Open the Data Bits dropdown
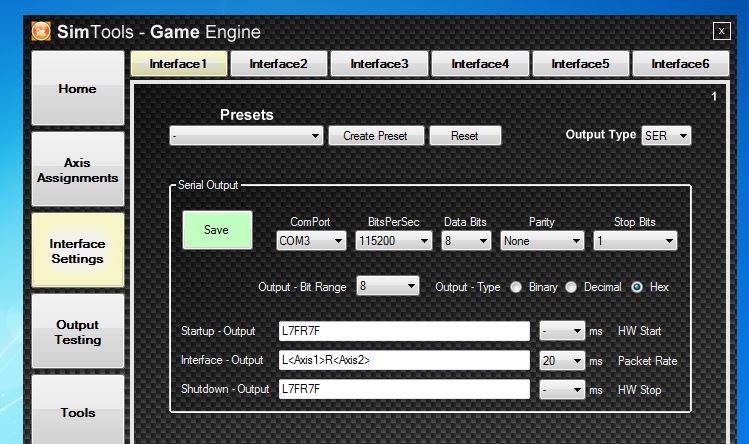Screen dimensions: 749x444 [466, 241]
